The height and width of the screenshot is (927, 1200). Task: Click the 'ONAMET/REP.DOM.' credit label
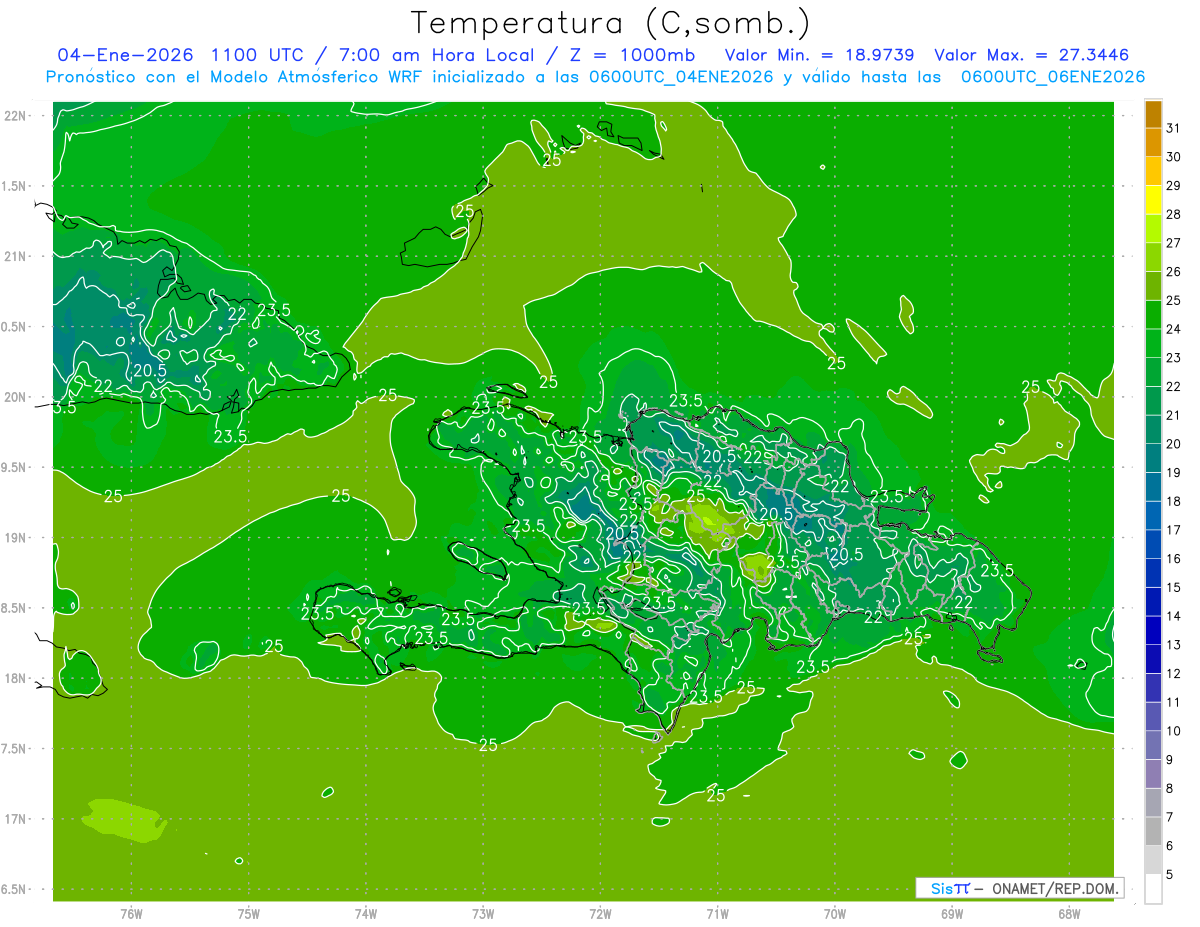pyautogui.click(x=1056, y=888)
